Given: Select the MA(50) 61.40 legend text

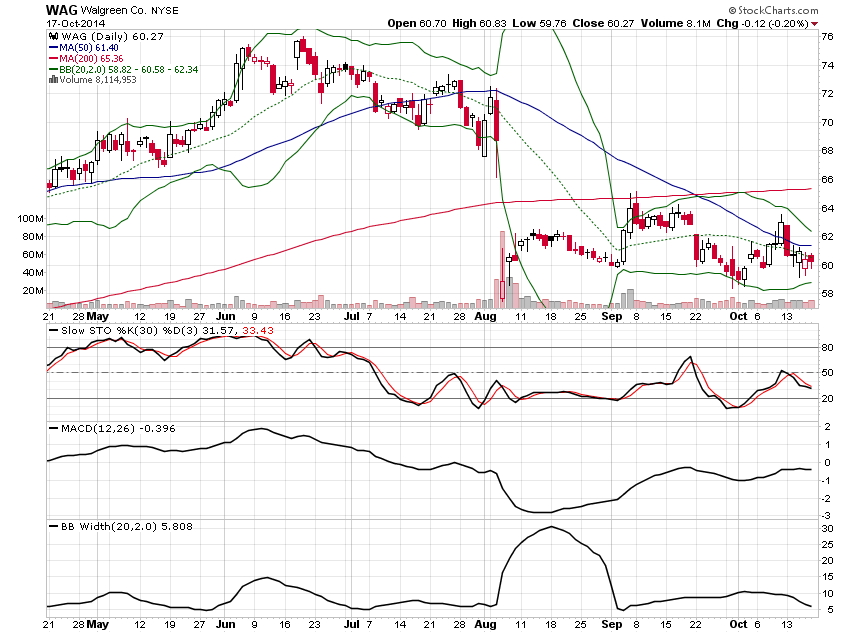Looking at the screenshot, I should (89, 48).
